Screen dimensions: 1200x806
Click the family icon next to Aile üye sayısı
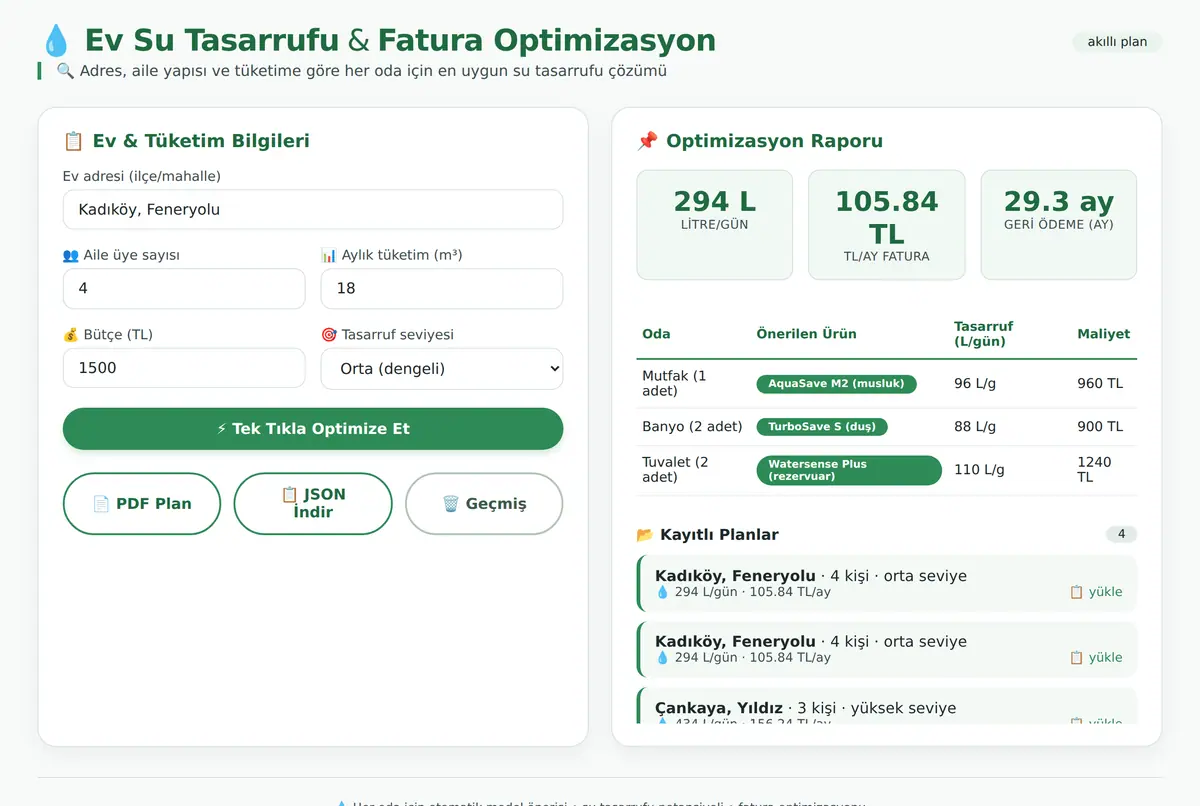[x=70, y=255]
